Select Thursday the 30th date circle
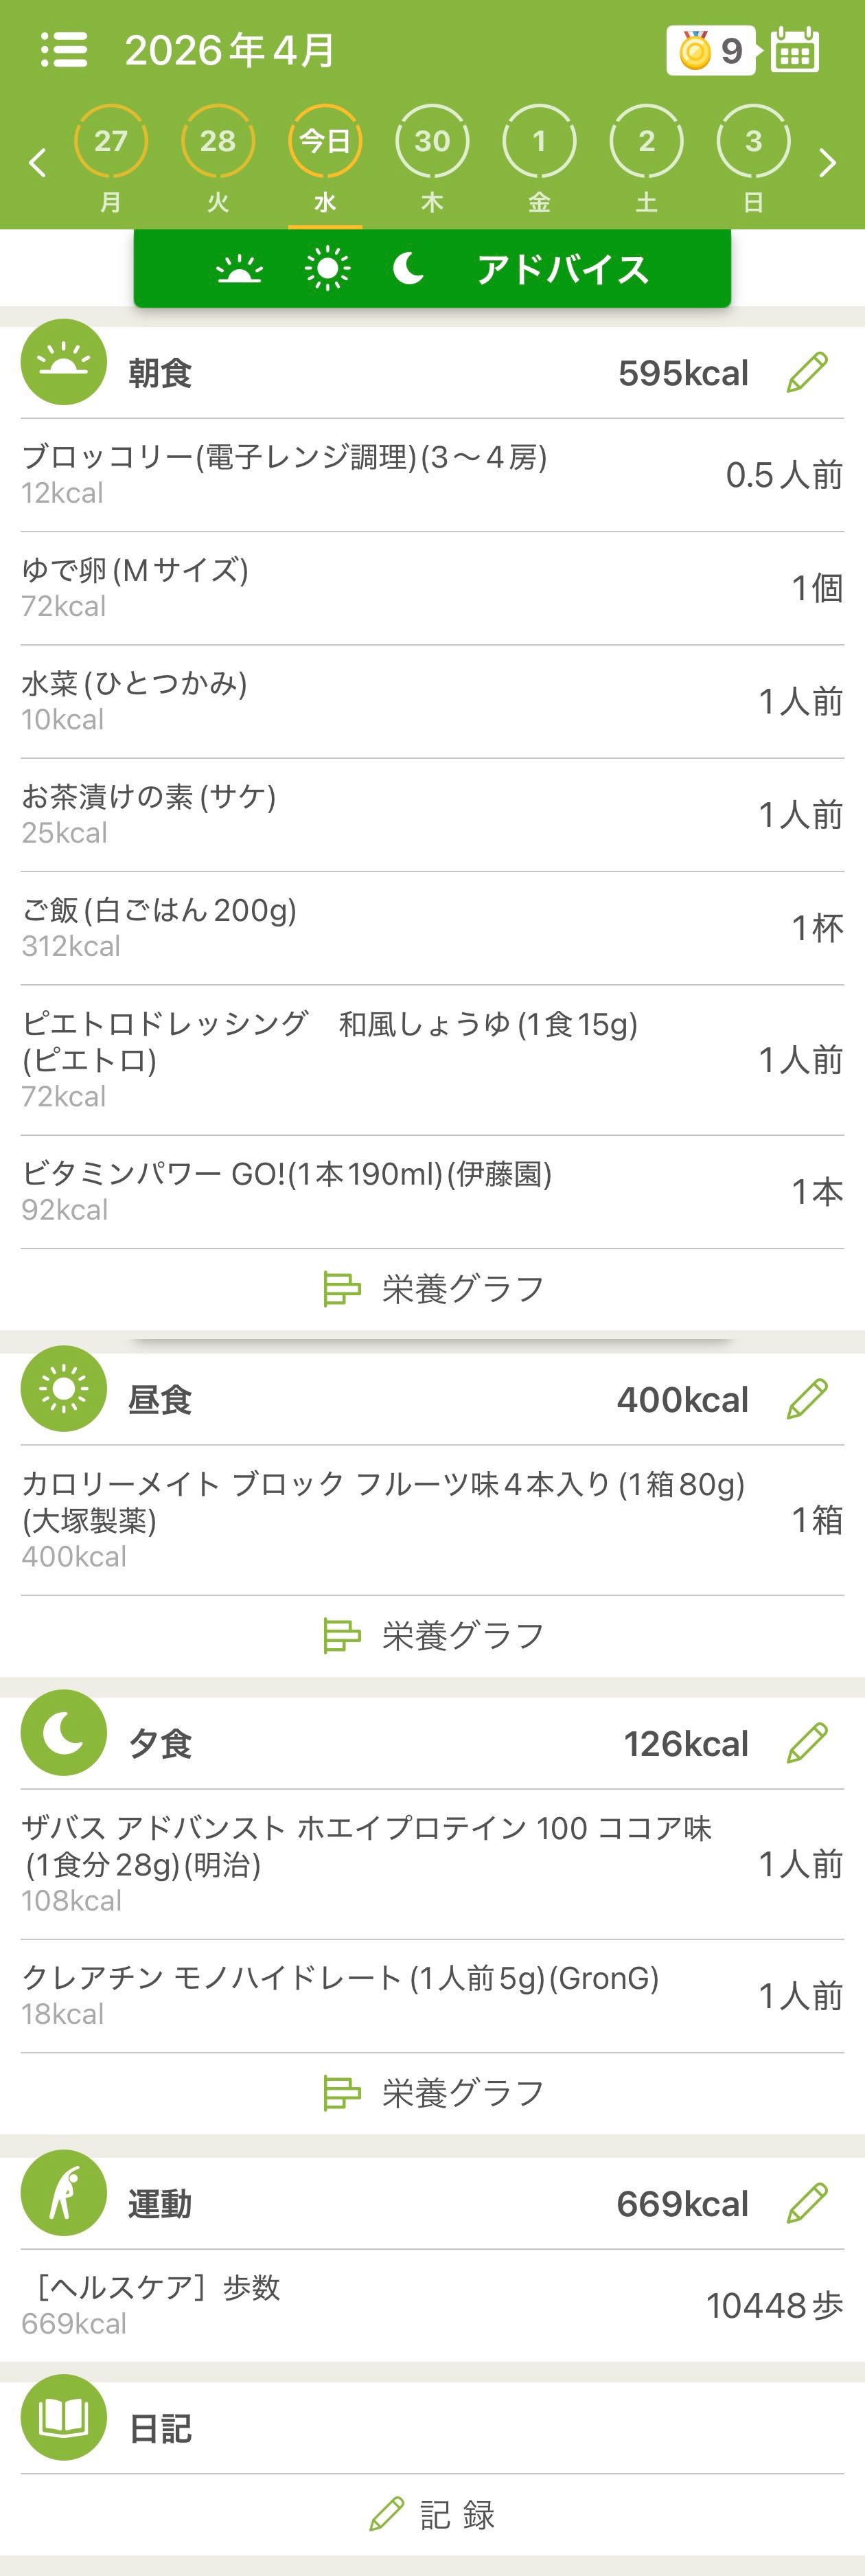The image size is (865, 2576). pyautogui.click(x=432, y=142)
